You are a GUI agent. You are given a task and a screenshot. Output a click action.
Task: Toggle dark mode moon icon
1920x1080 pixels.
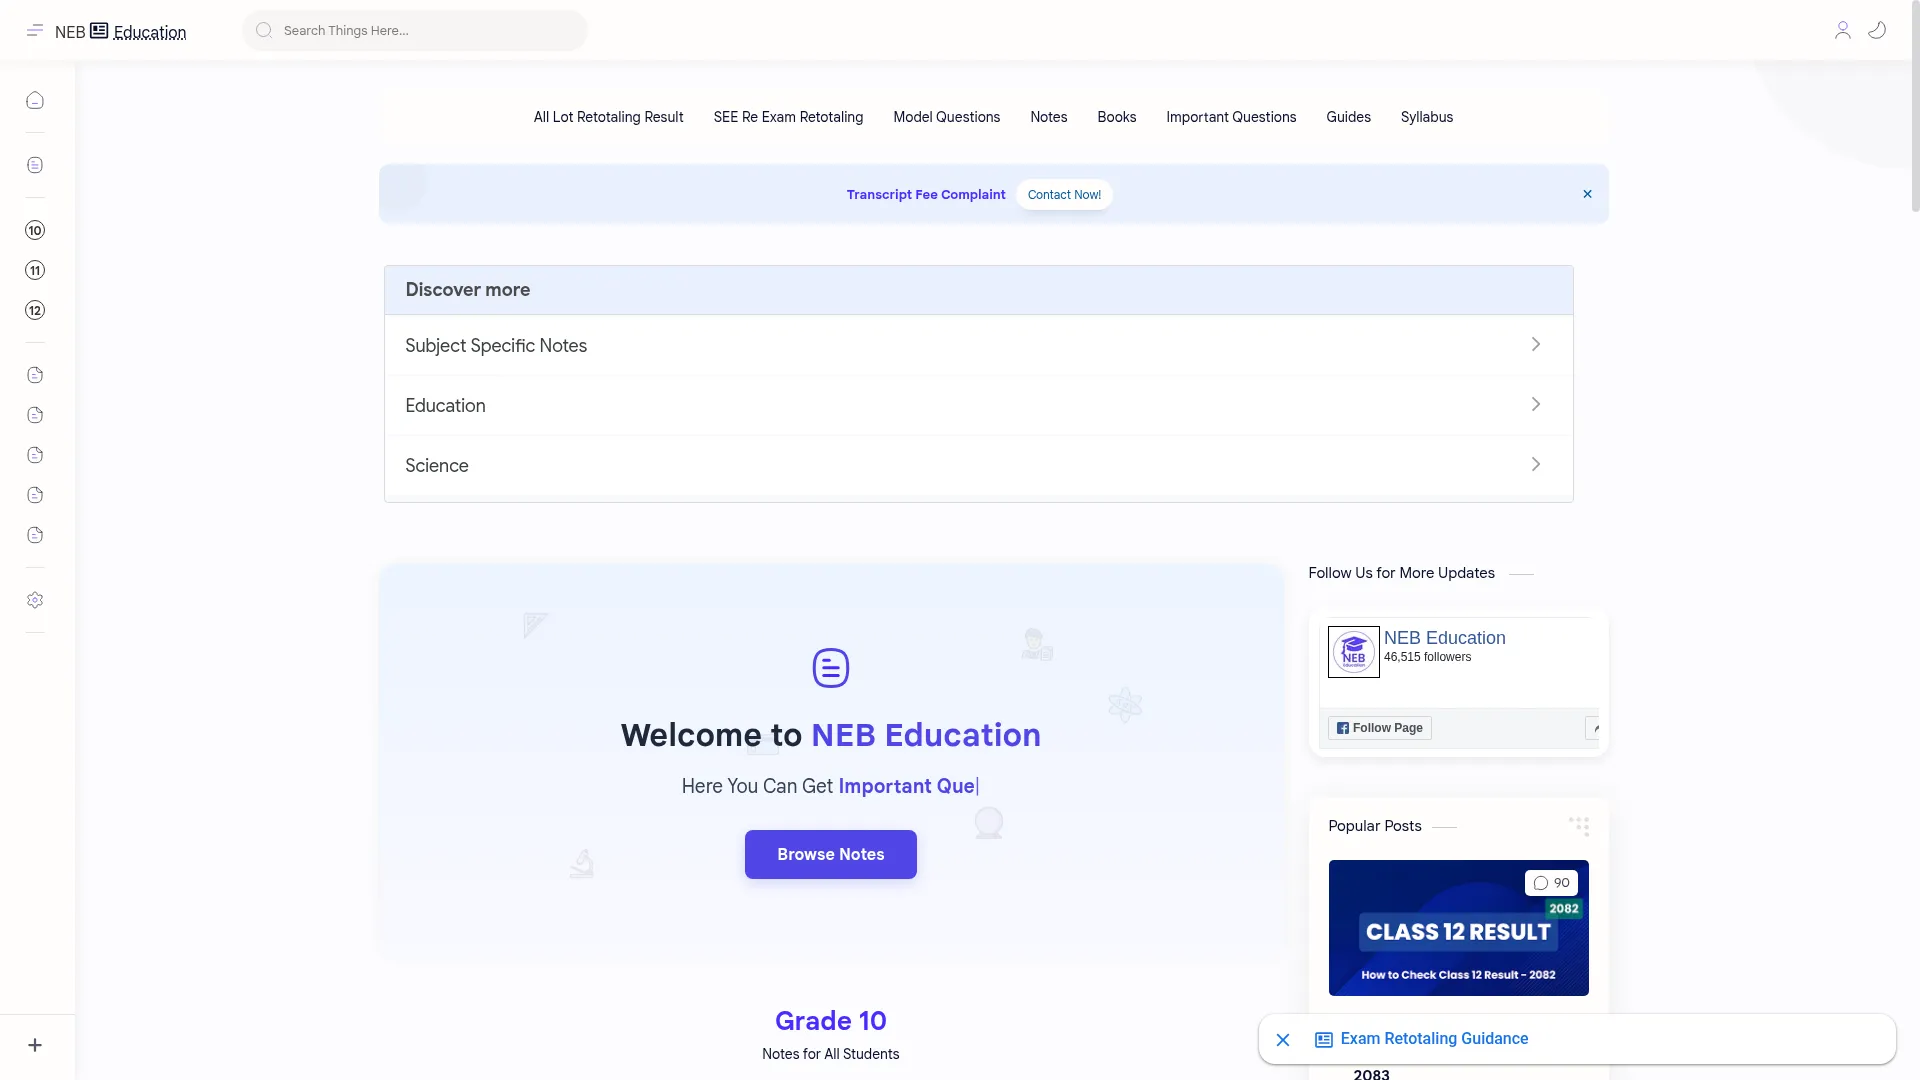(x=1878, y=31)
